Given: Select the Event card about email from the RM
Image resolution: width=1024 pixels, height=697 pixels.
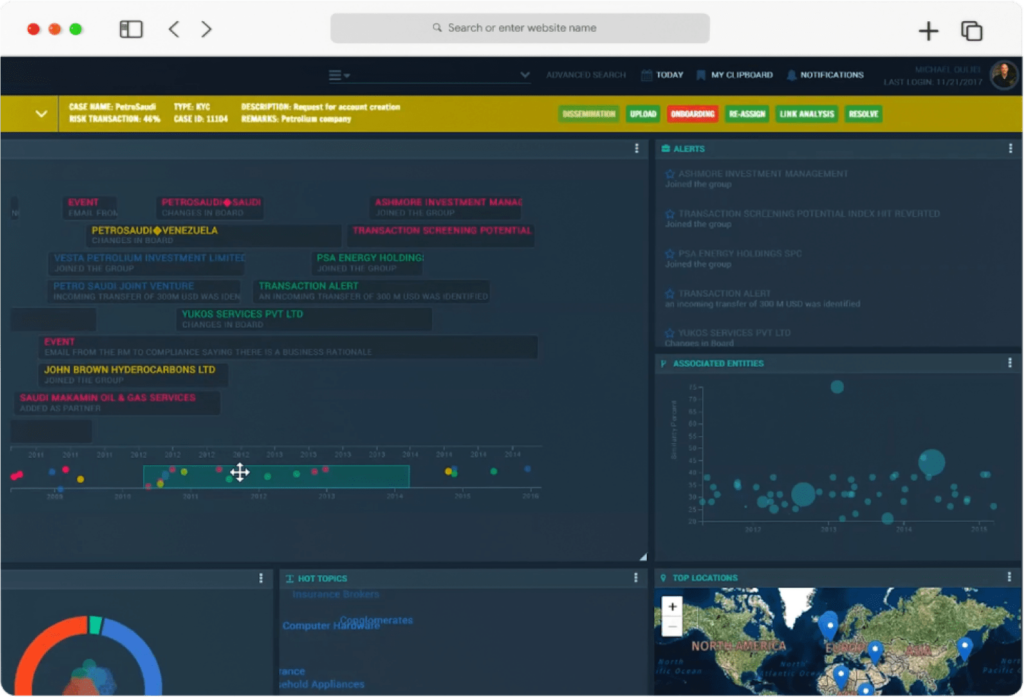Looking at the screenshot, I should coord(288,347).
